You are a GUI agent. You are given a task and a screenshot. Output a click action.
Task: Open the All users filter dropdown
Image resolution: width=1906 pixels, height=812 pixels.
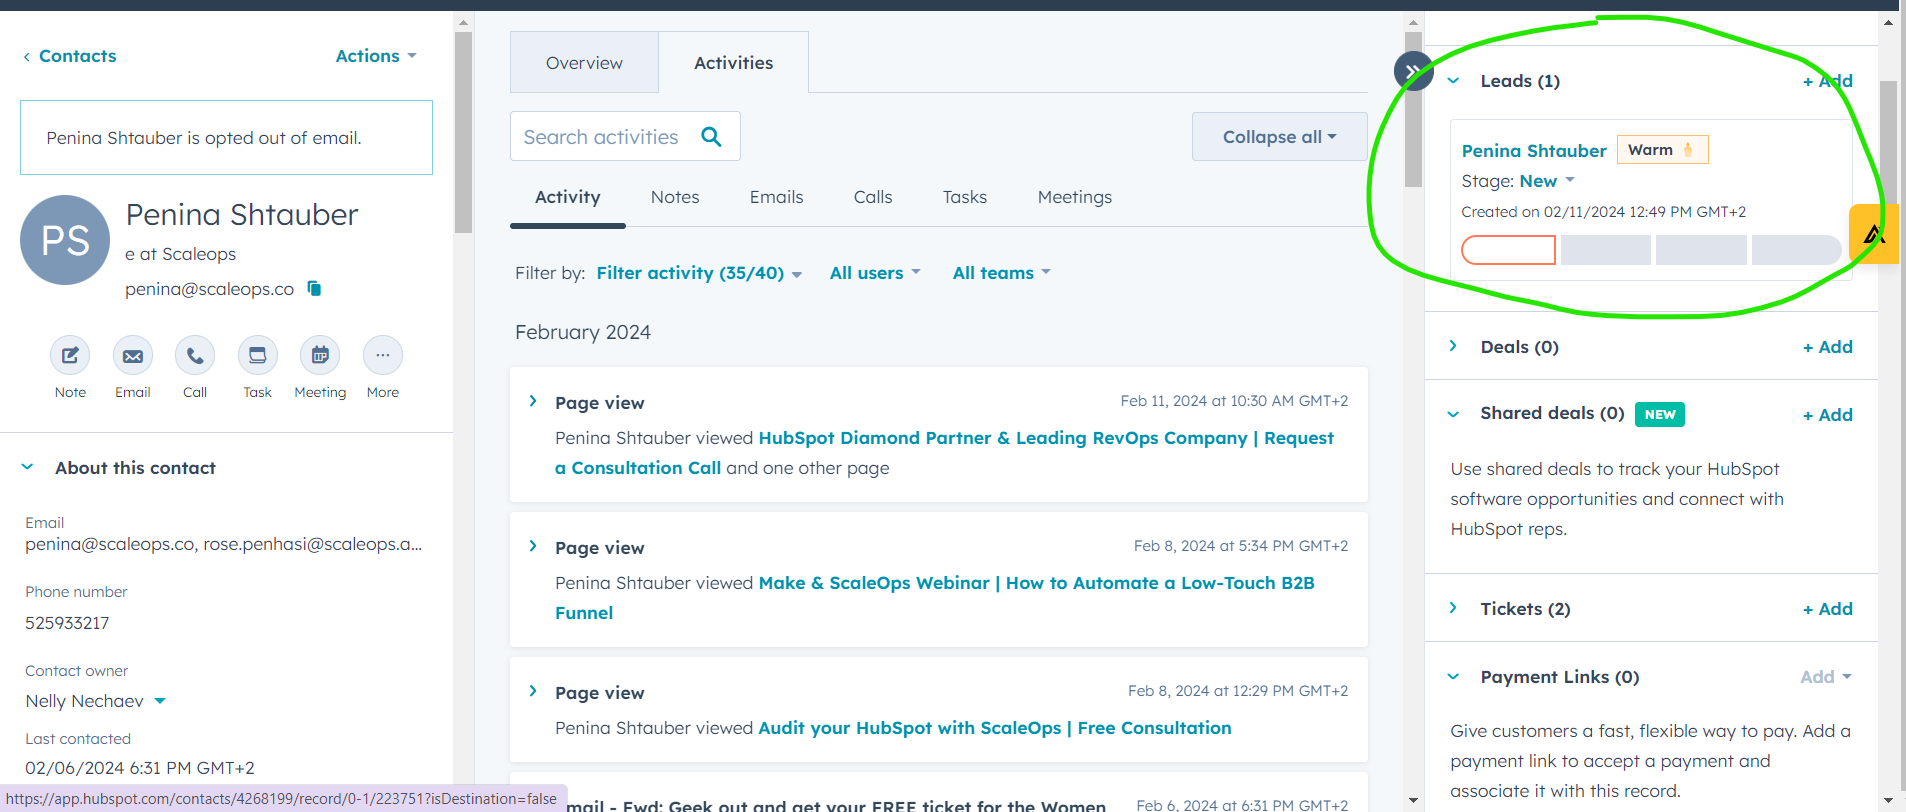[875, 273]
